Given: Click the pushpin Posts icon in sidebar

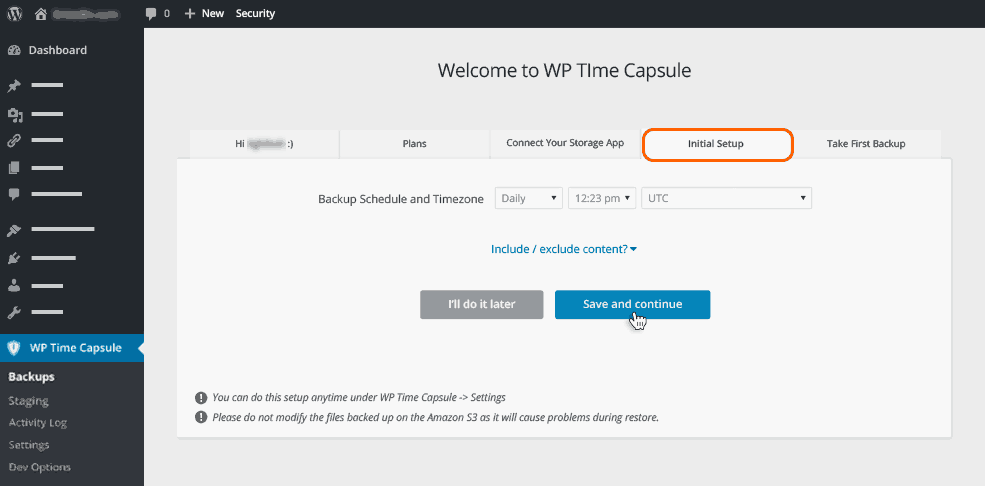Looking at the screenshot, I should (x=14, y=85).
